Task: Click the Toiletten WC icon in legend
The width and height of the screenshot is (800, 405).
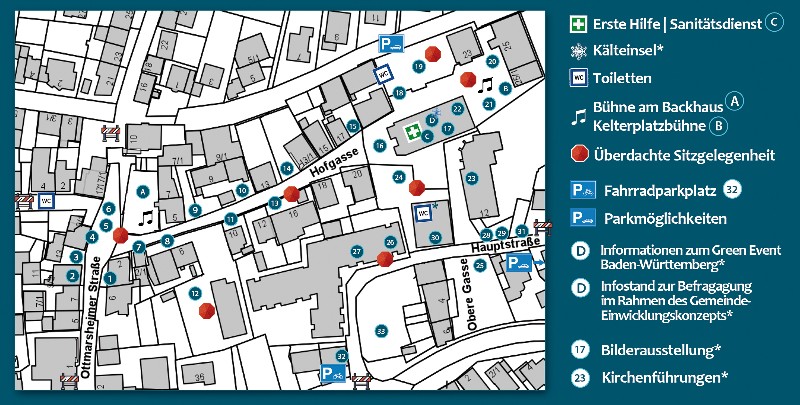Action: (578, 77)
